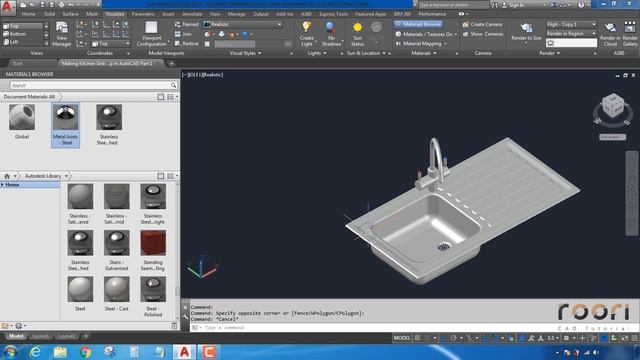Screen dimensions: 640x360
Task: Click the Restore viewport button
Action: point(186,43)
